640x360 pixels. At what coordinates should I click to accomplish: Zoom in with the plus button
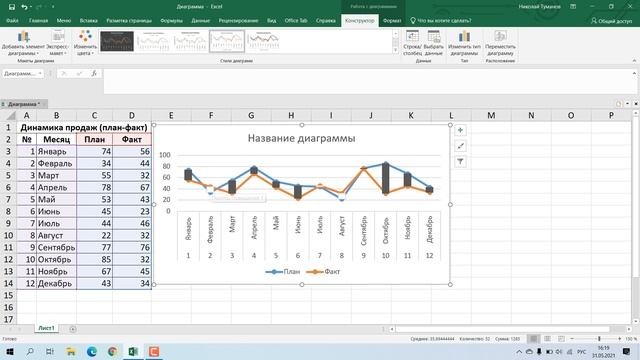pos(620,339)
